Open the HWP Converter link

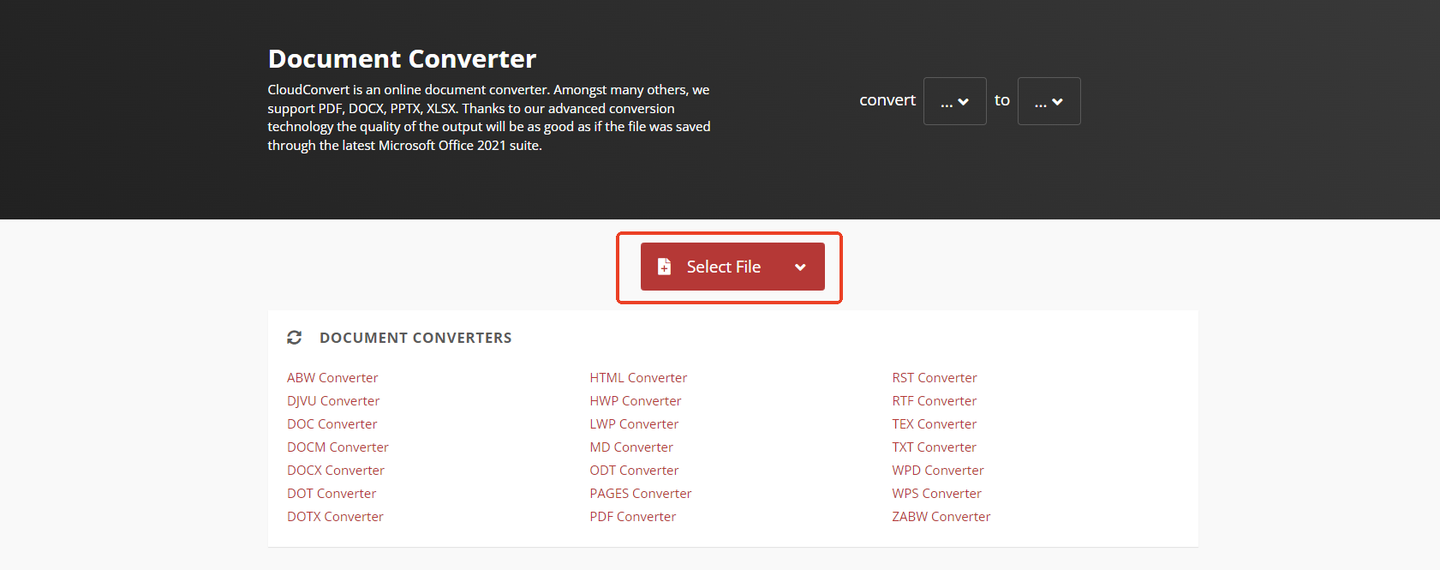pos(636,401)
